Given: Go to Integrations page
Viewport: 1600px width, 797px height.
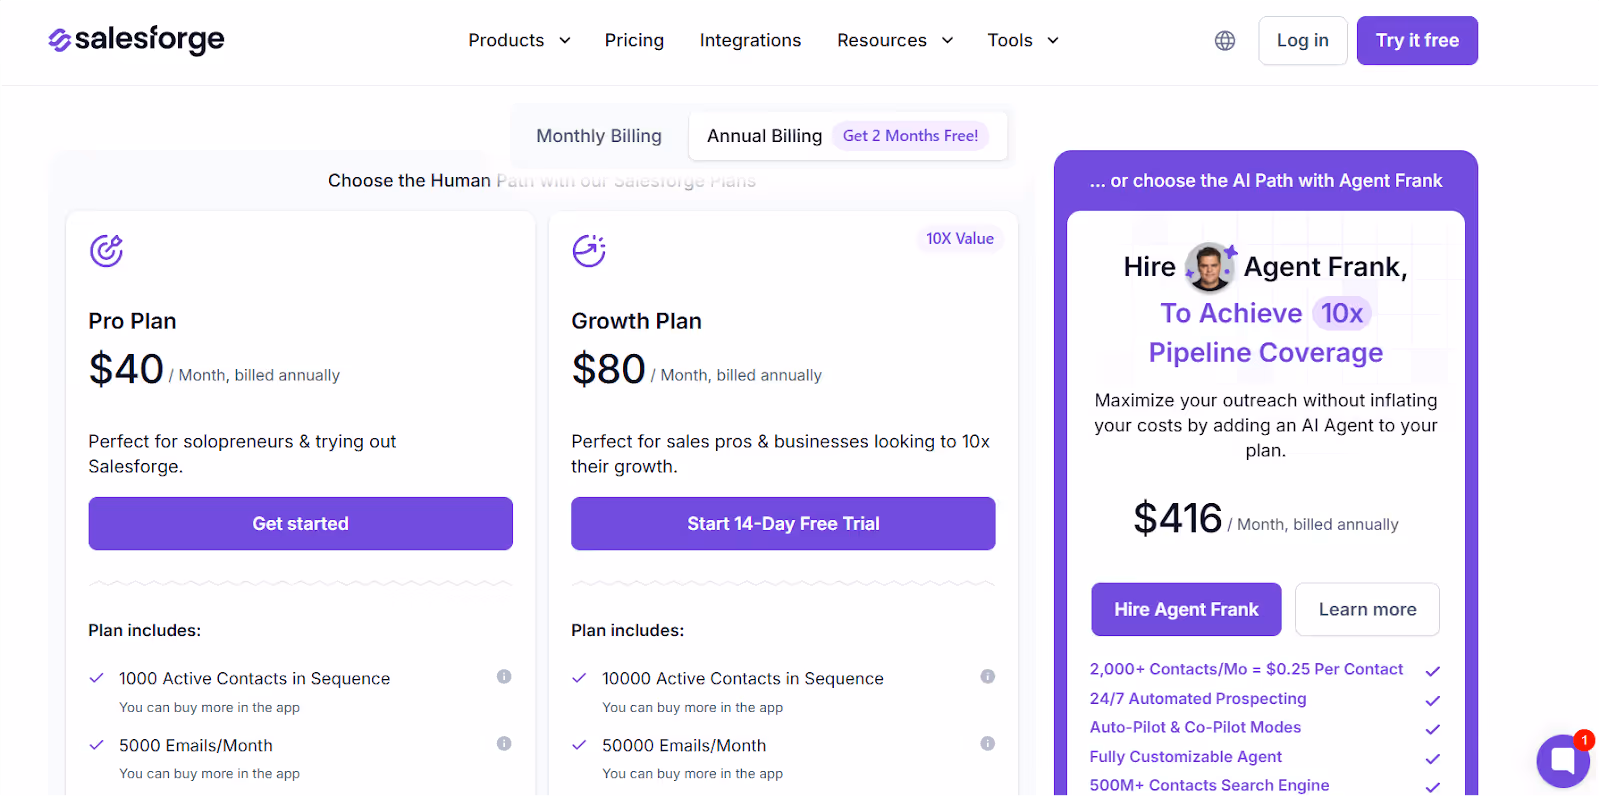Looking at the screenshot, I should click(750, 41).
